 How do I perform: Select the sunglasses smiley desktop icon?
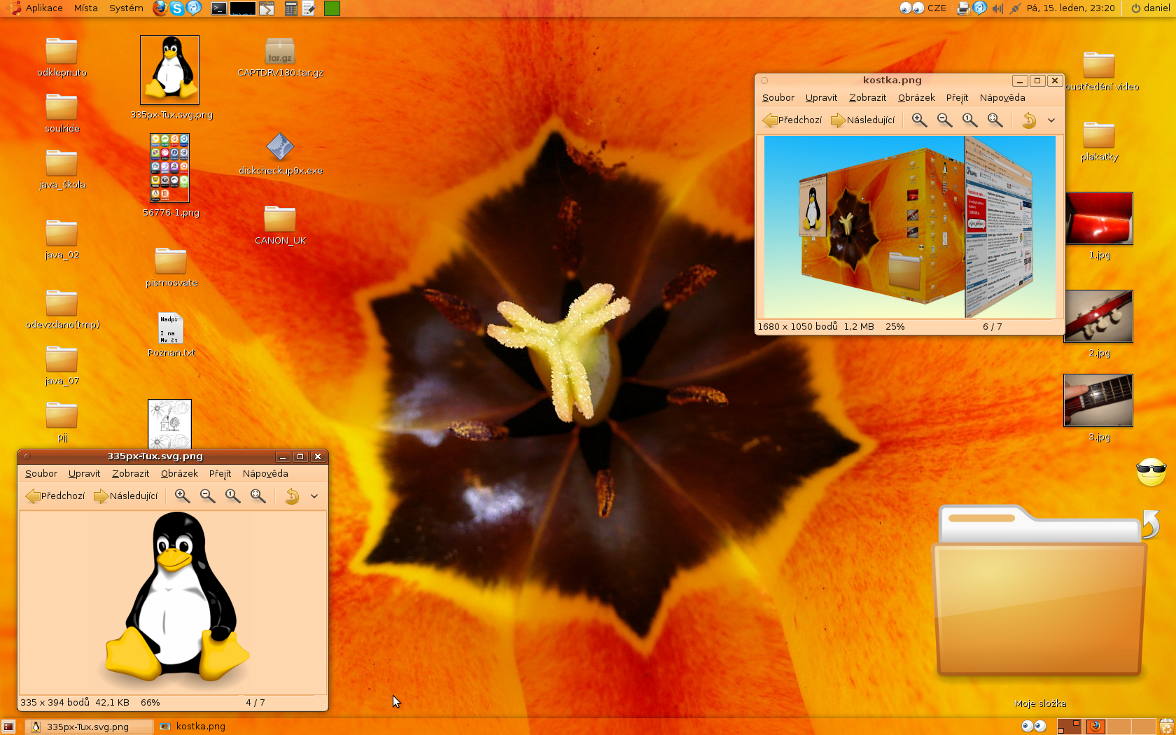[x=1151, y=472]
